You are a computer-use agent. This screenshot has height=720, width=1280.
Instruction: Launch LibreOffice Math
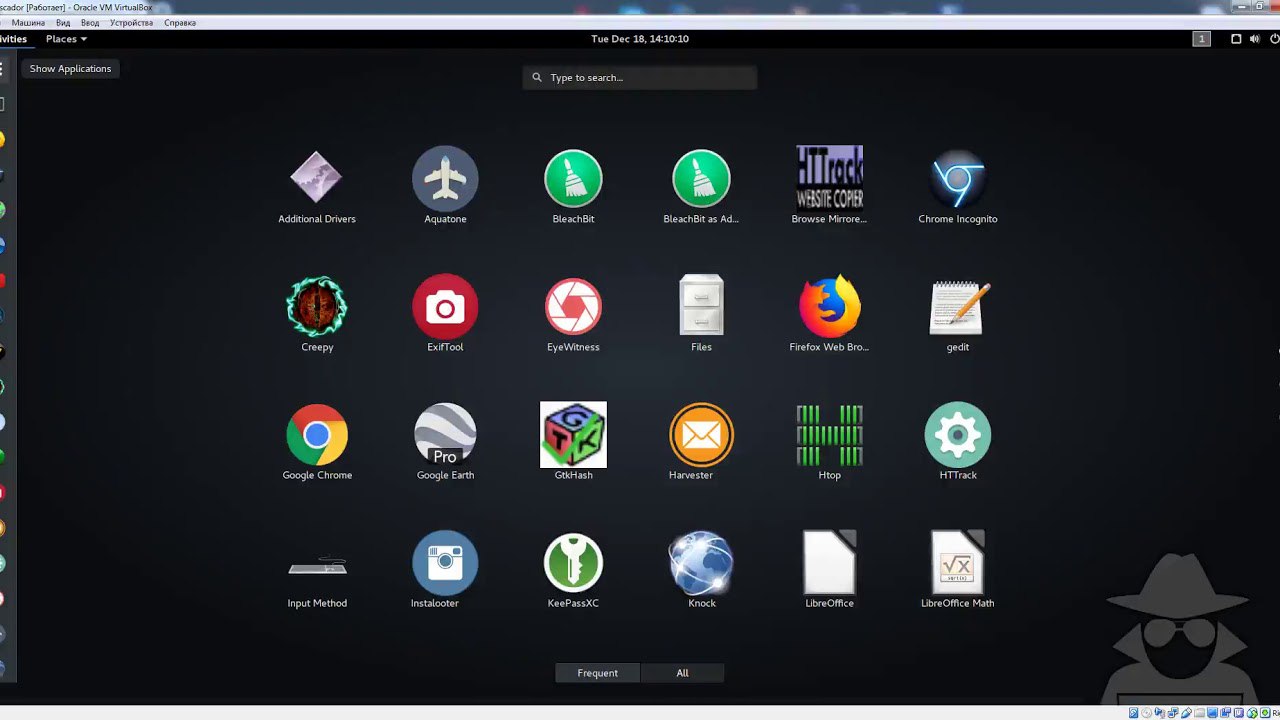958,563
